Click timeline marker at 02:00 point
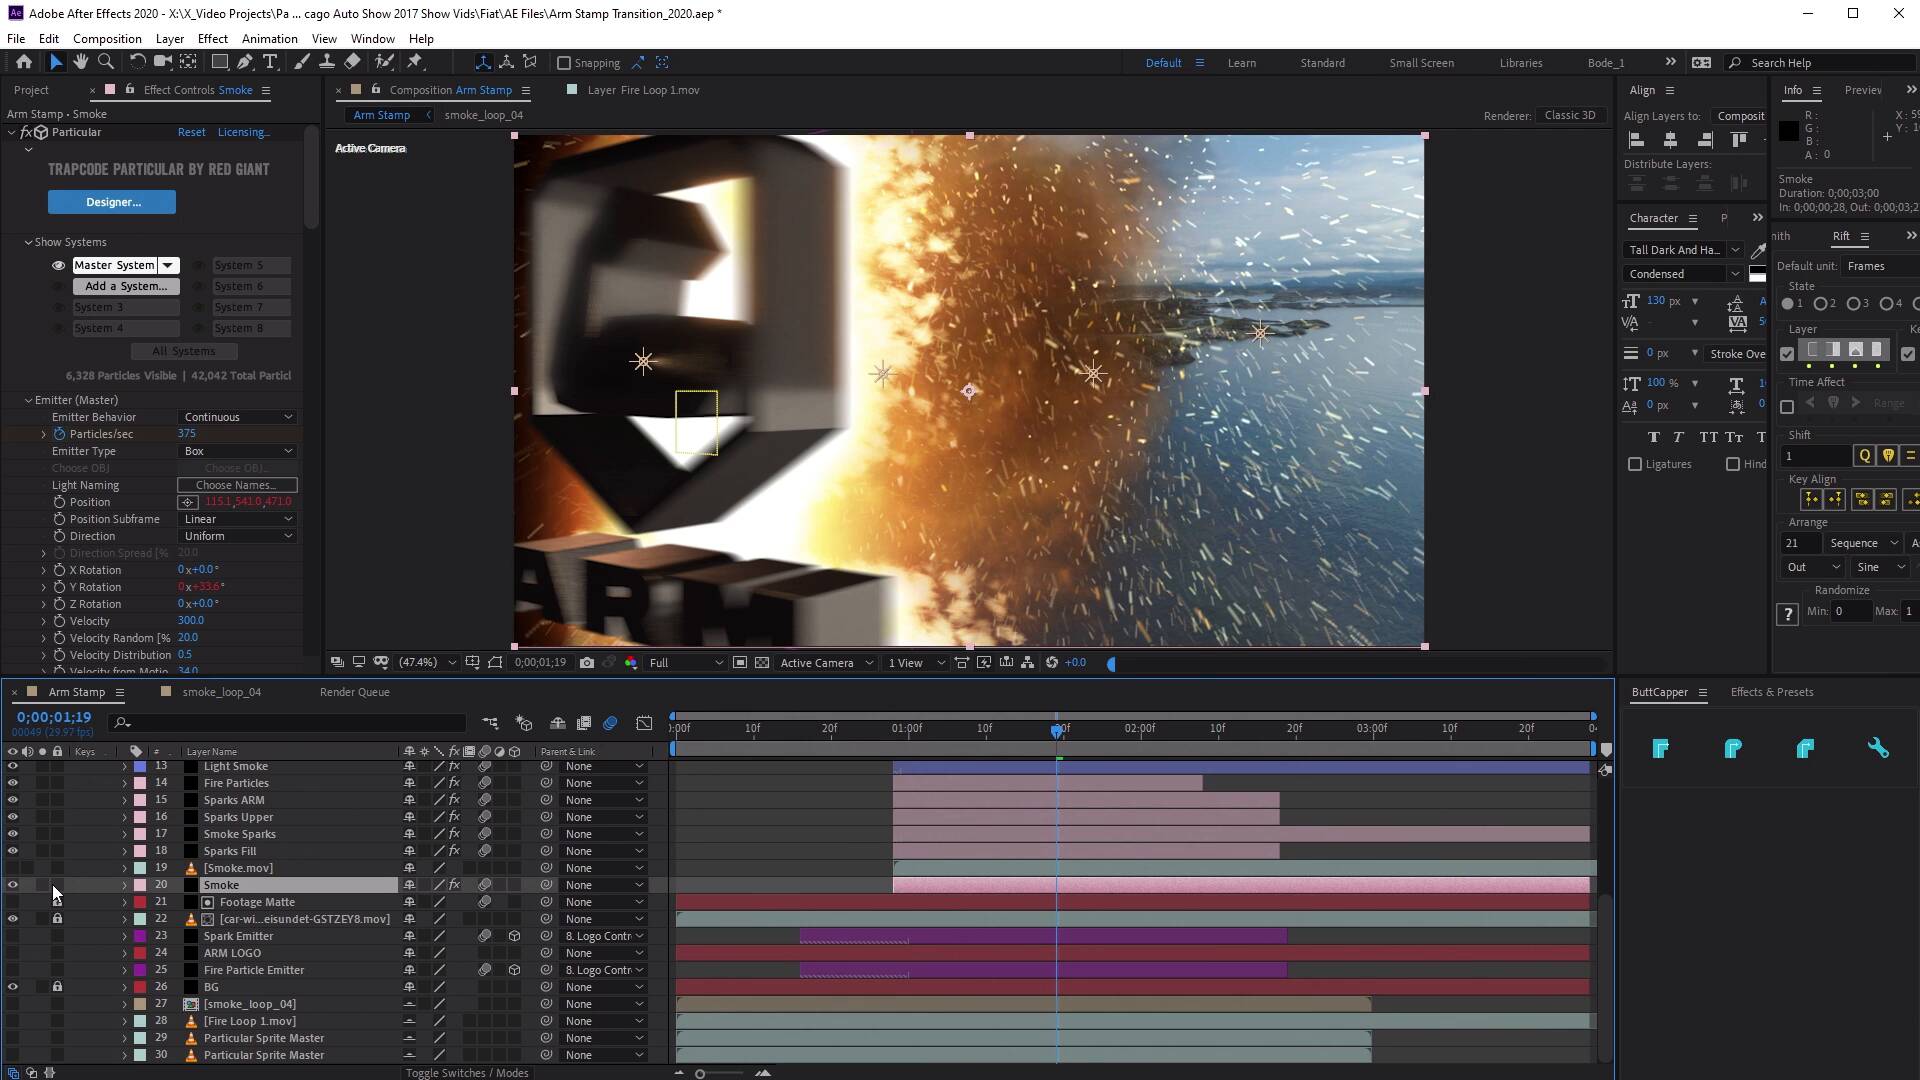This screenshot has height=1080, width=1920. (x=1135, y=729)
